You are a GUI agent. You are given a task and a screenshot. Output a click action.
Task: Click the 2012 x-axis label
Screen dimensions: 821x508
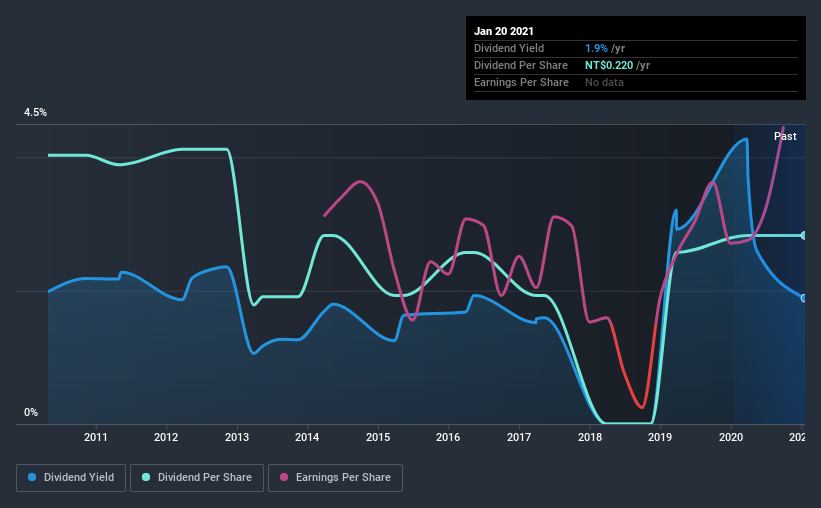[166, 437]
